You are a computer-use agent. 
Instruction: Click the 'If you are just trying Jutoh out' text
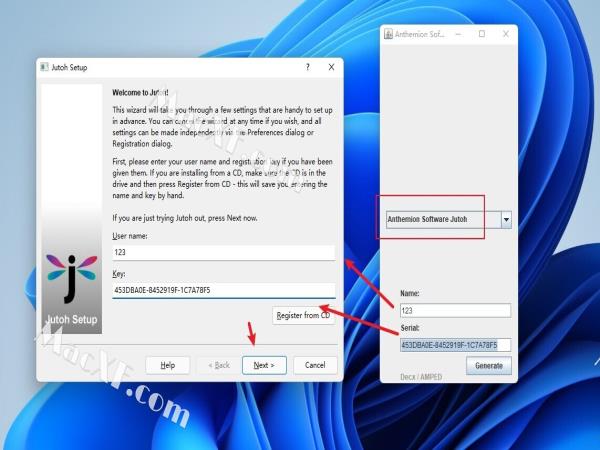[185, 218]
